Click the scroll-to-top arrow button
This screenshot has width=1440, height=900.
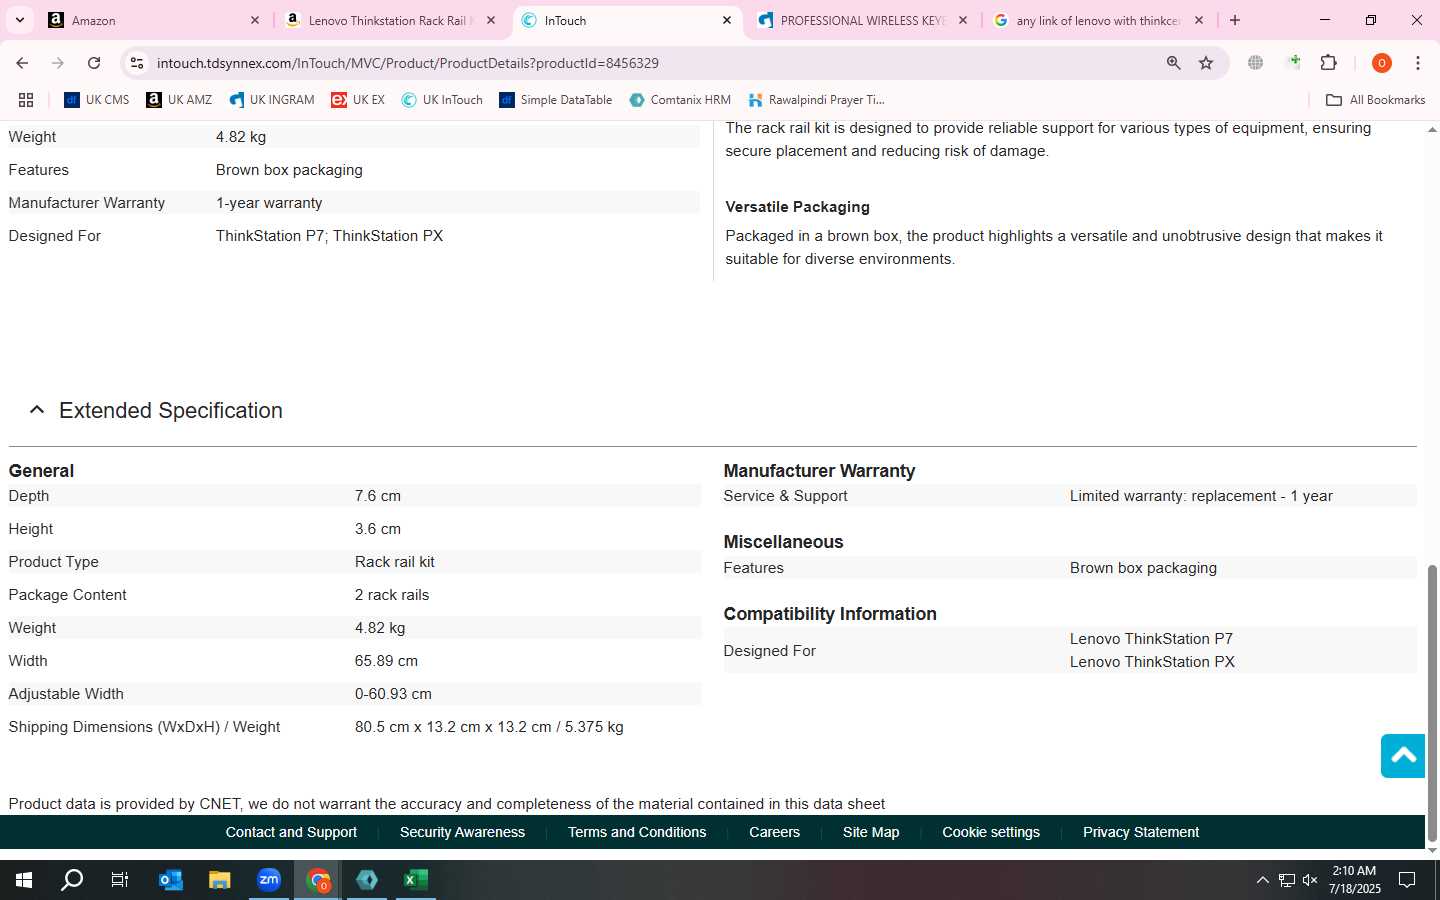[x=1402, y=756]
